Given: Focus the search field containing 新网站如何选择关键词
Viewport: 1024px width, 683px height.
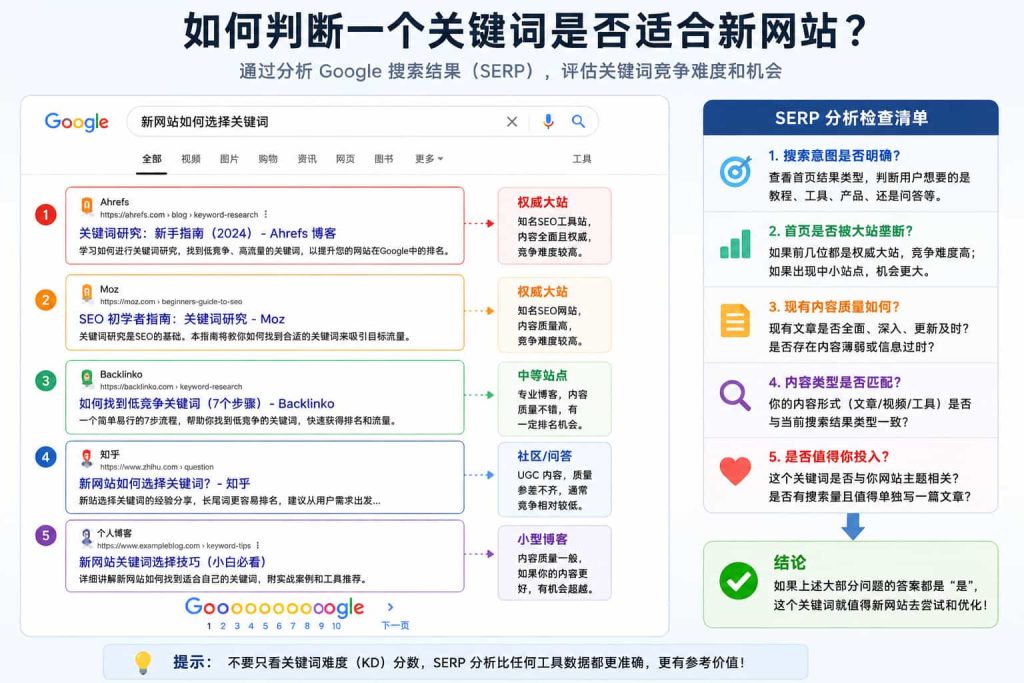Looking at the screenshot, I should [362, 121].
